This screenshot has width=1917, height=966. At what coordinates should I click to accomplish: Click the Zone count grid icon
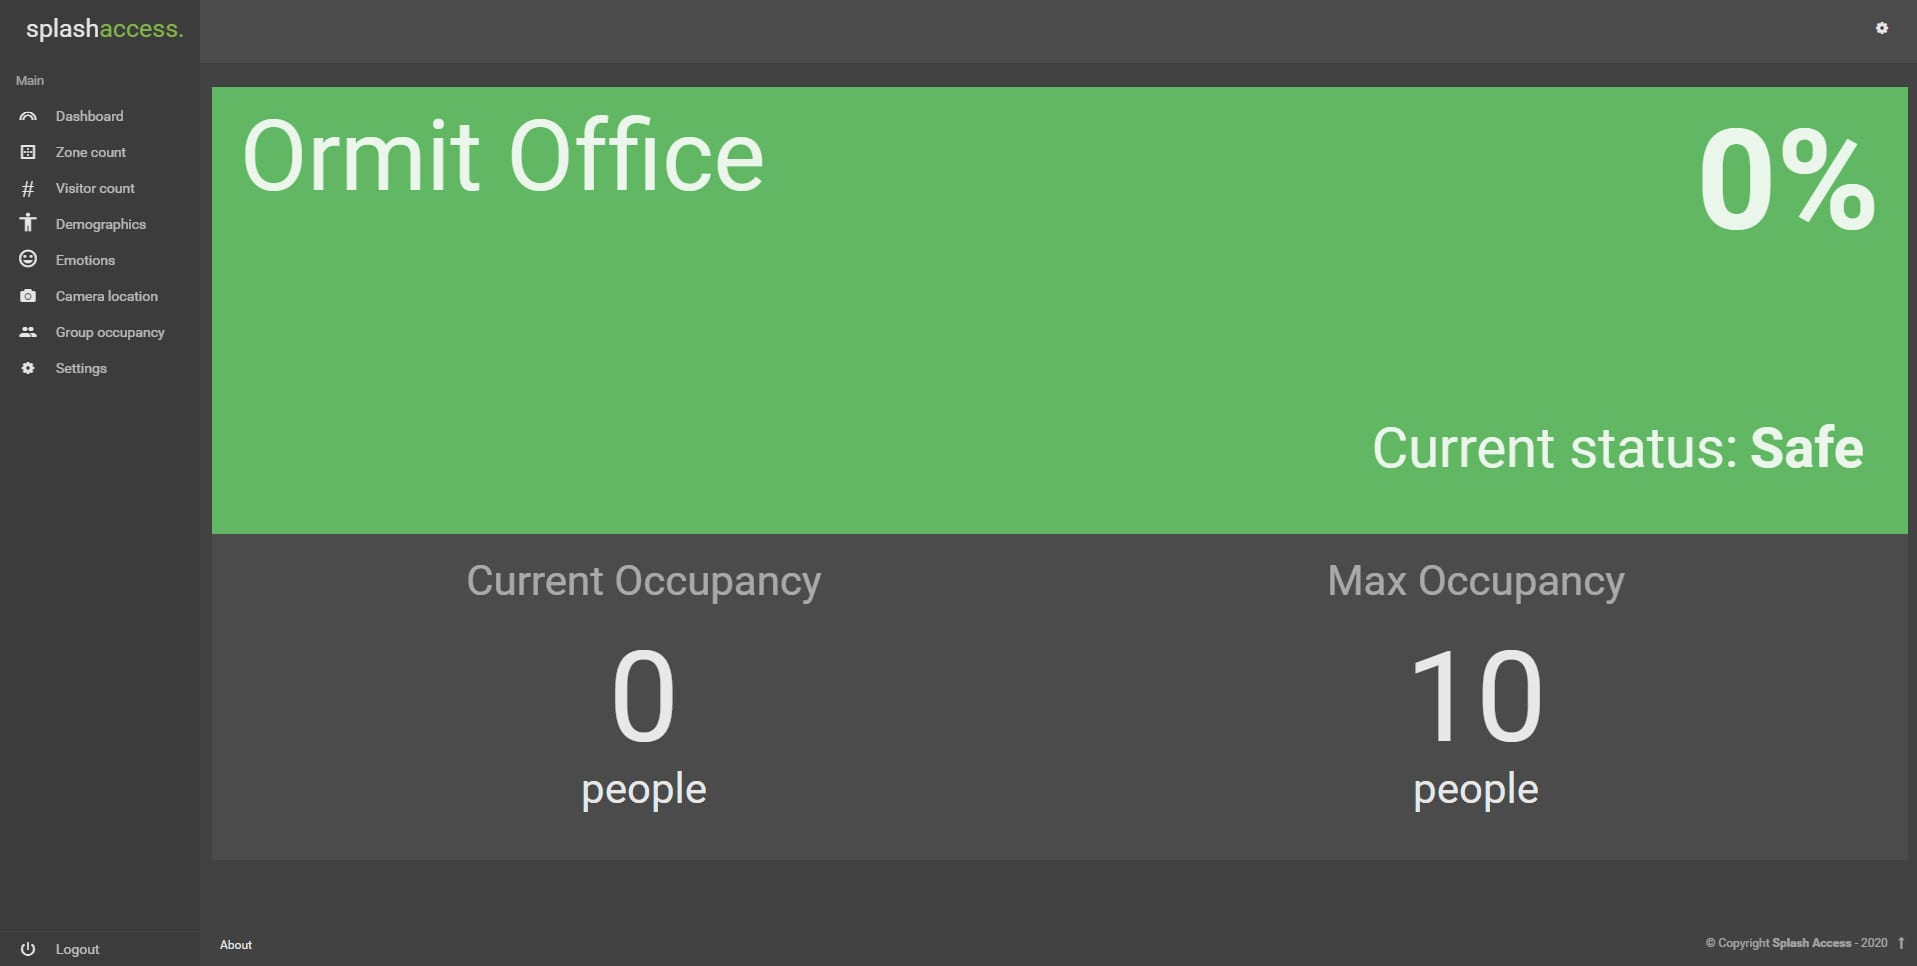tap(28, 152)
